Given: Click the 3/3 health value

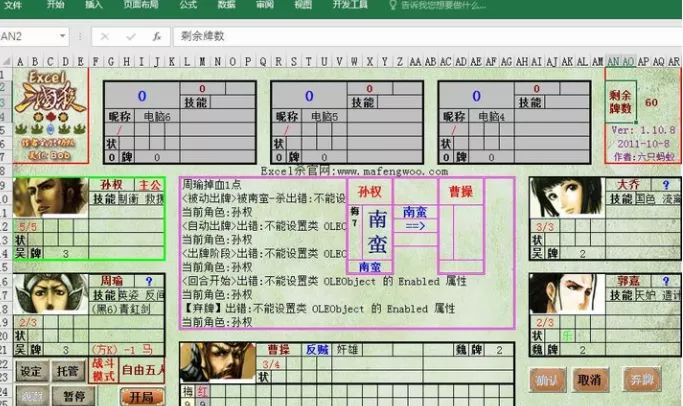Looking at the screenshot, I should 545,227.
